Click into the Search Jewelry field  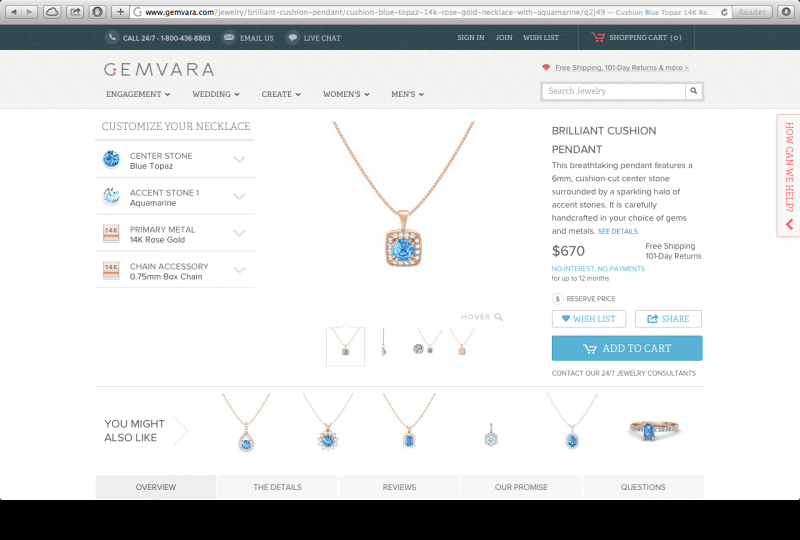[614, 91]
